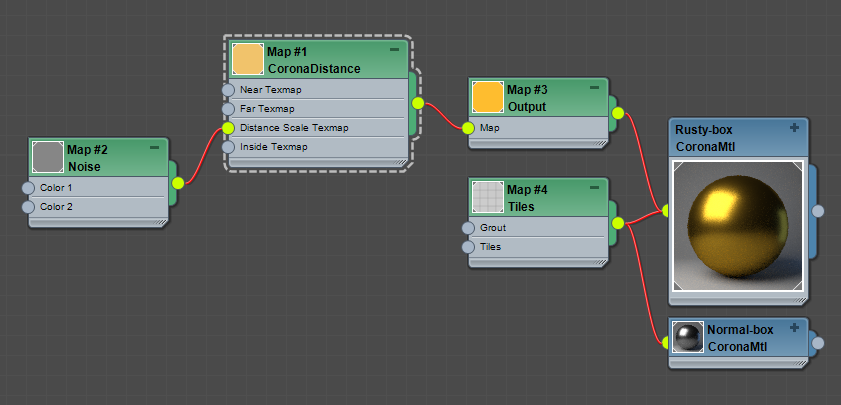Image resolution: width=841 pixels, height=405 pixels.
Task: Click the Far Texmap input socket
Action: point(228,109)
